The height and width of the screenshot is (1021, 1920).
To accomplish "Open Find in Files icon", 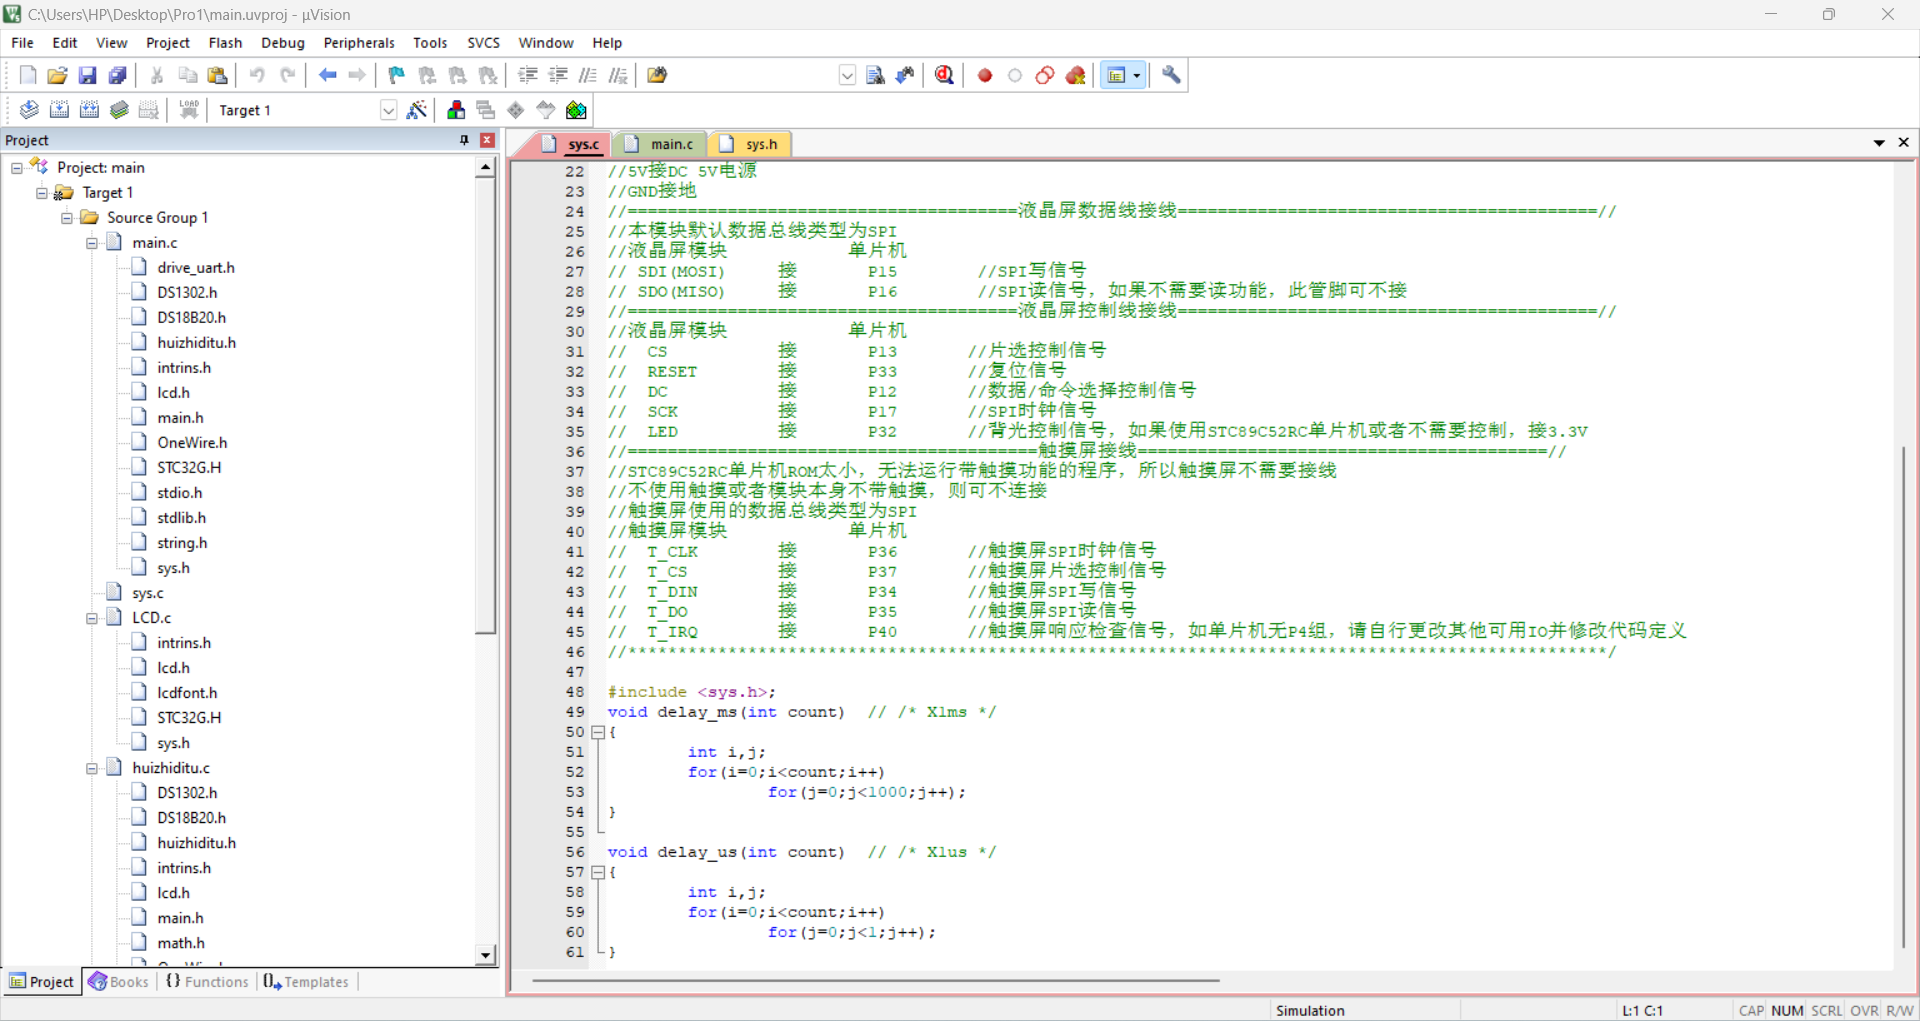I will (x=657, y=75).
